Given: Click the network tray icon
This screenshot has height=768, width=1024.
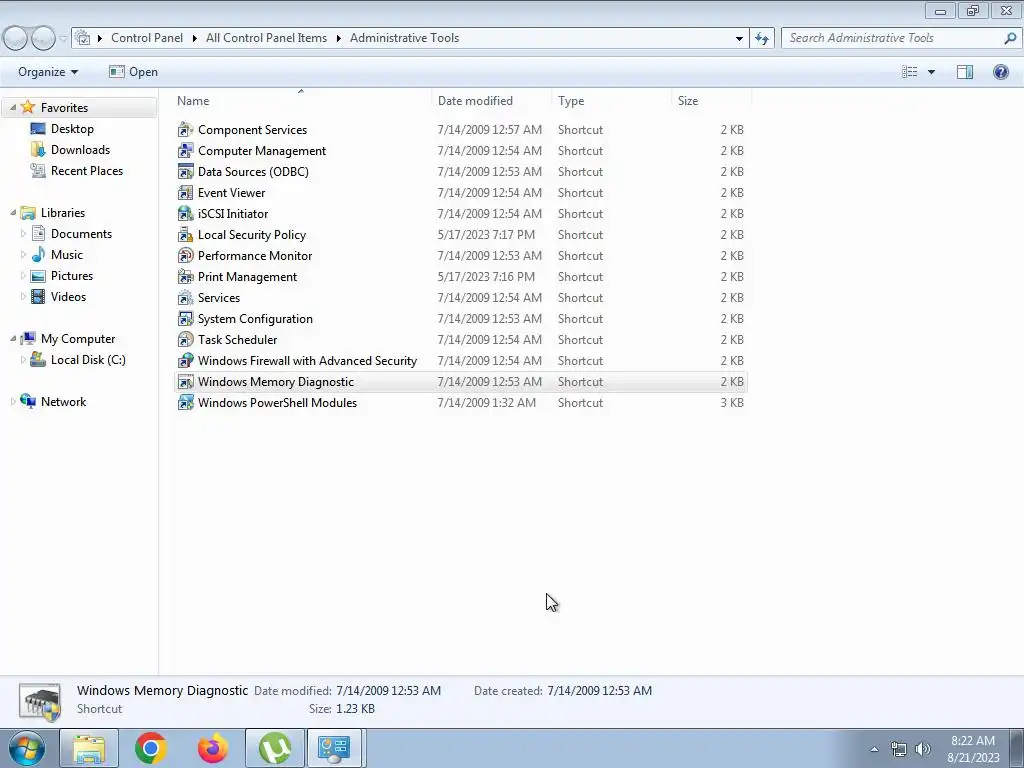Looking at the screenshot, I should point(899,749).
